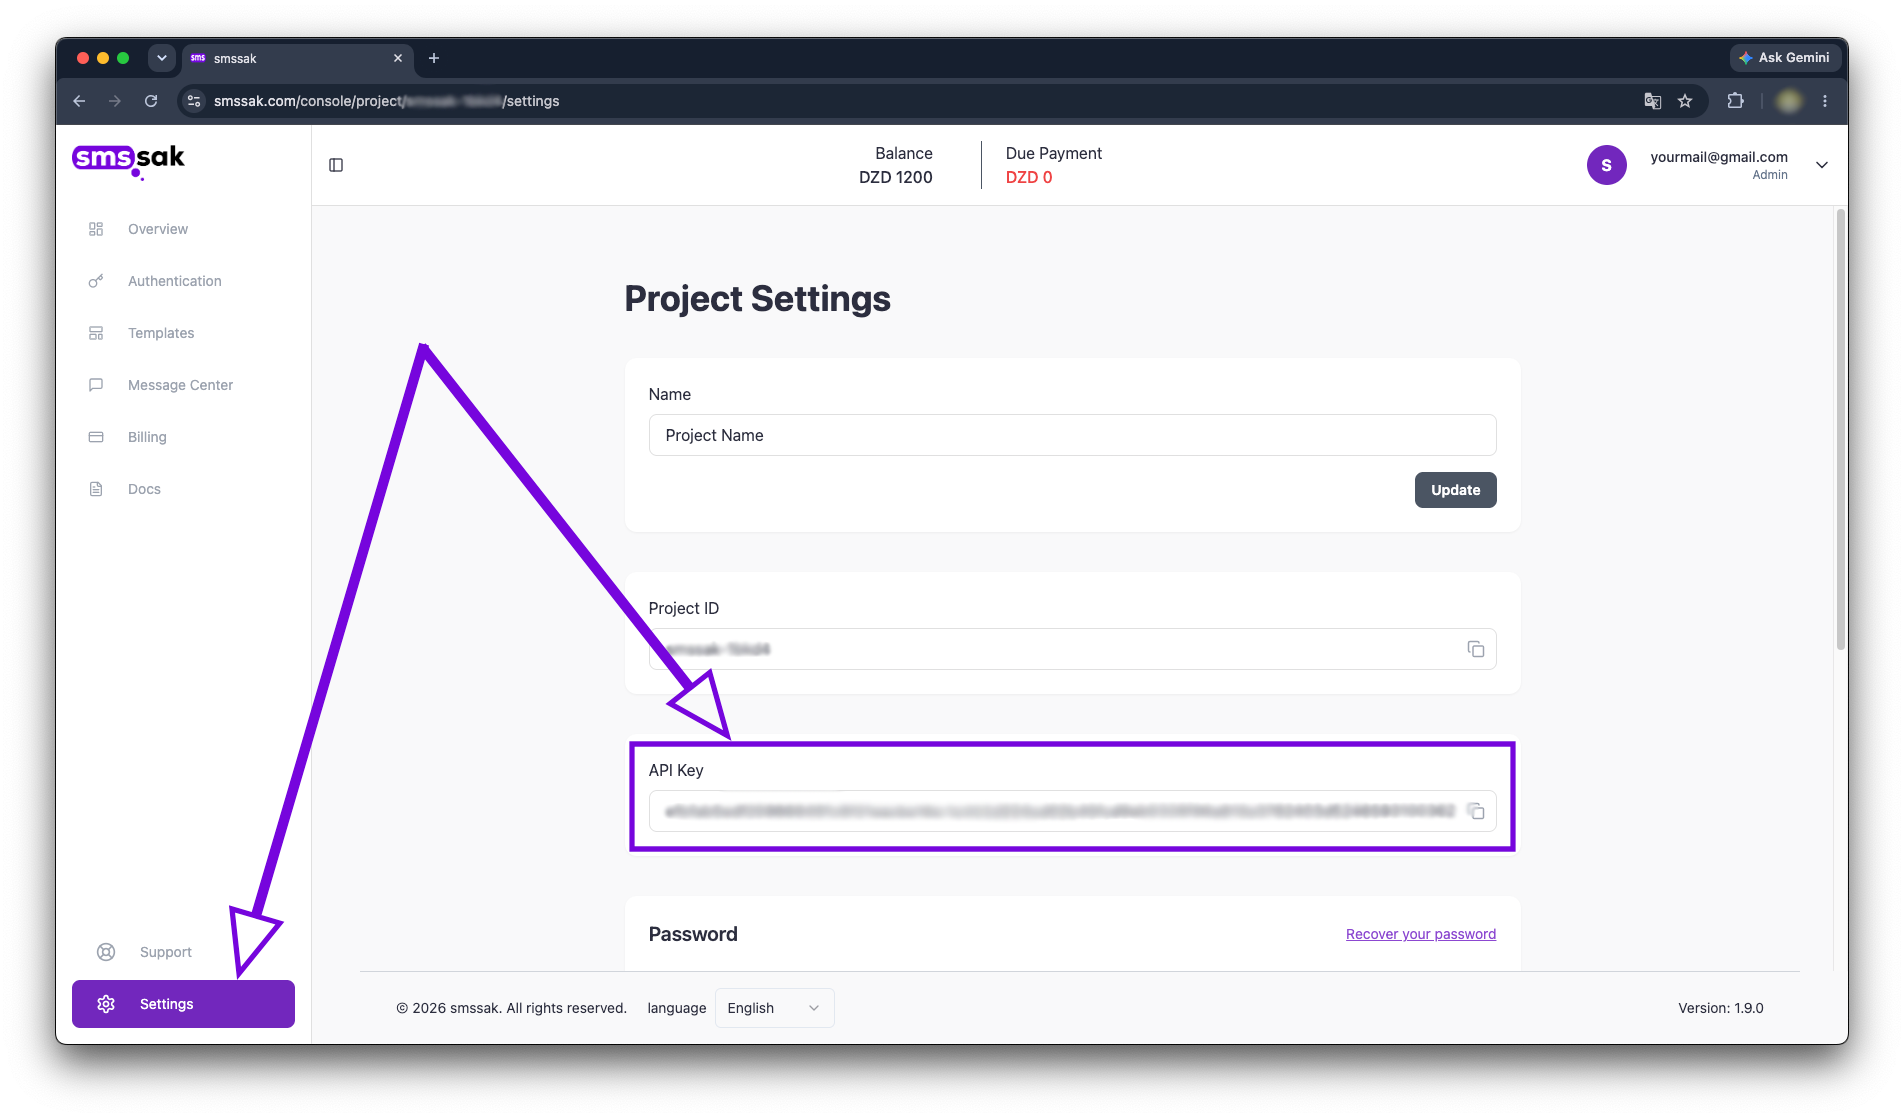Open the translate page icon
Screen dimensions: 1904x1118
click(1653, 101)
